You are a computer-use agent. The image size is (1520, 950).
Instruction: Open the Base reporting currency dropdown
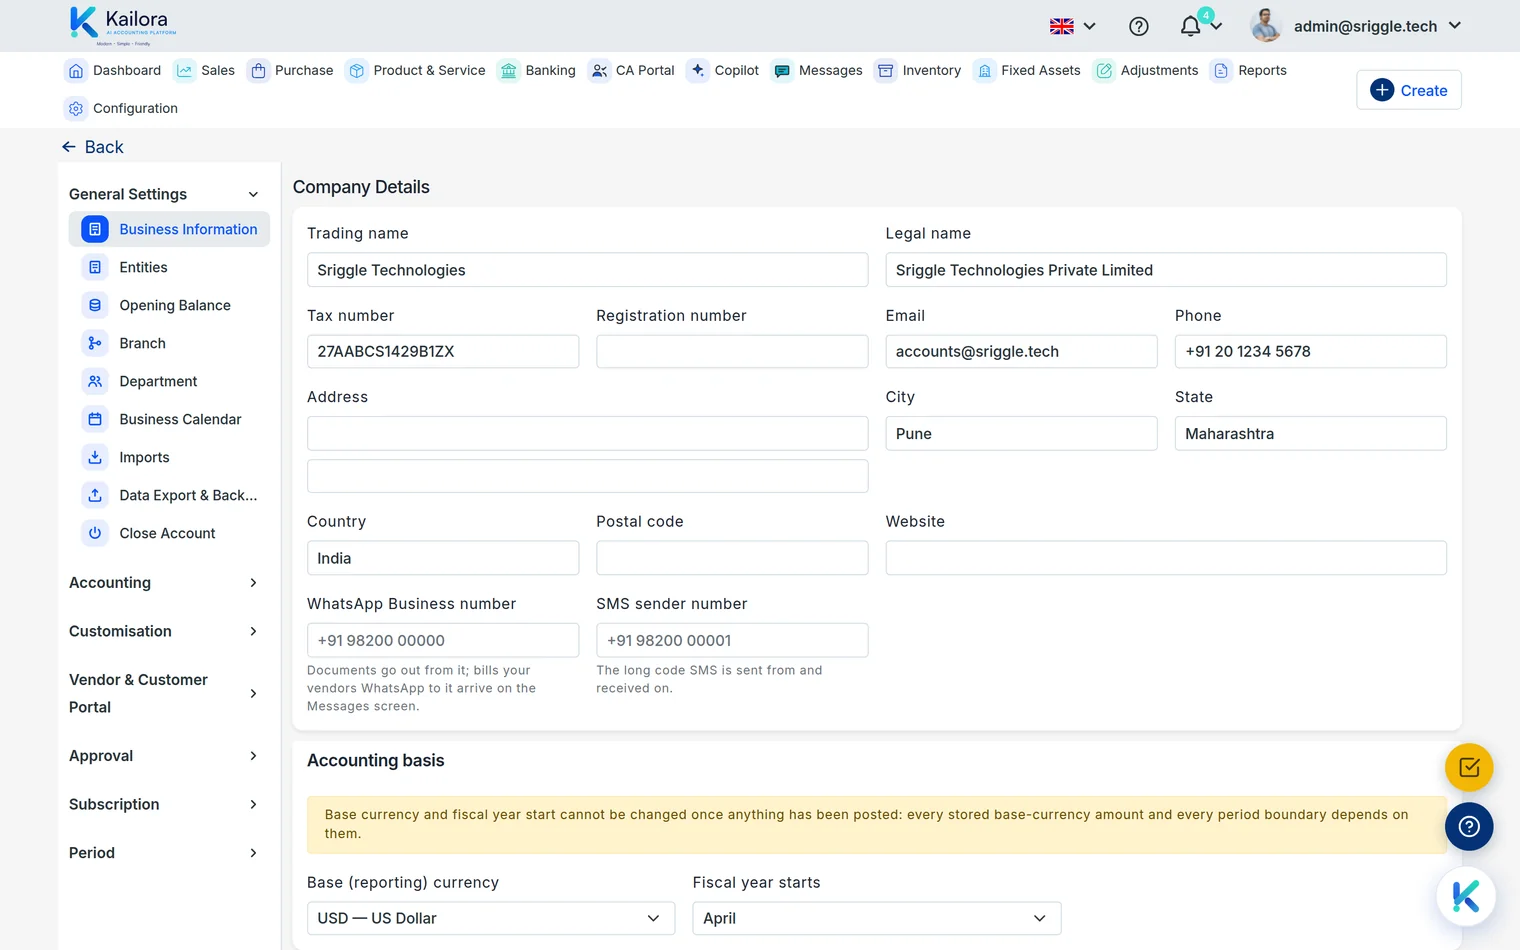coord(491,919)
